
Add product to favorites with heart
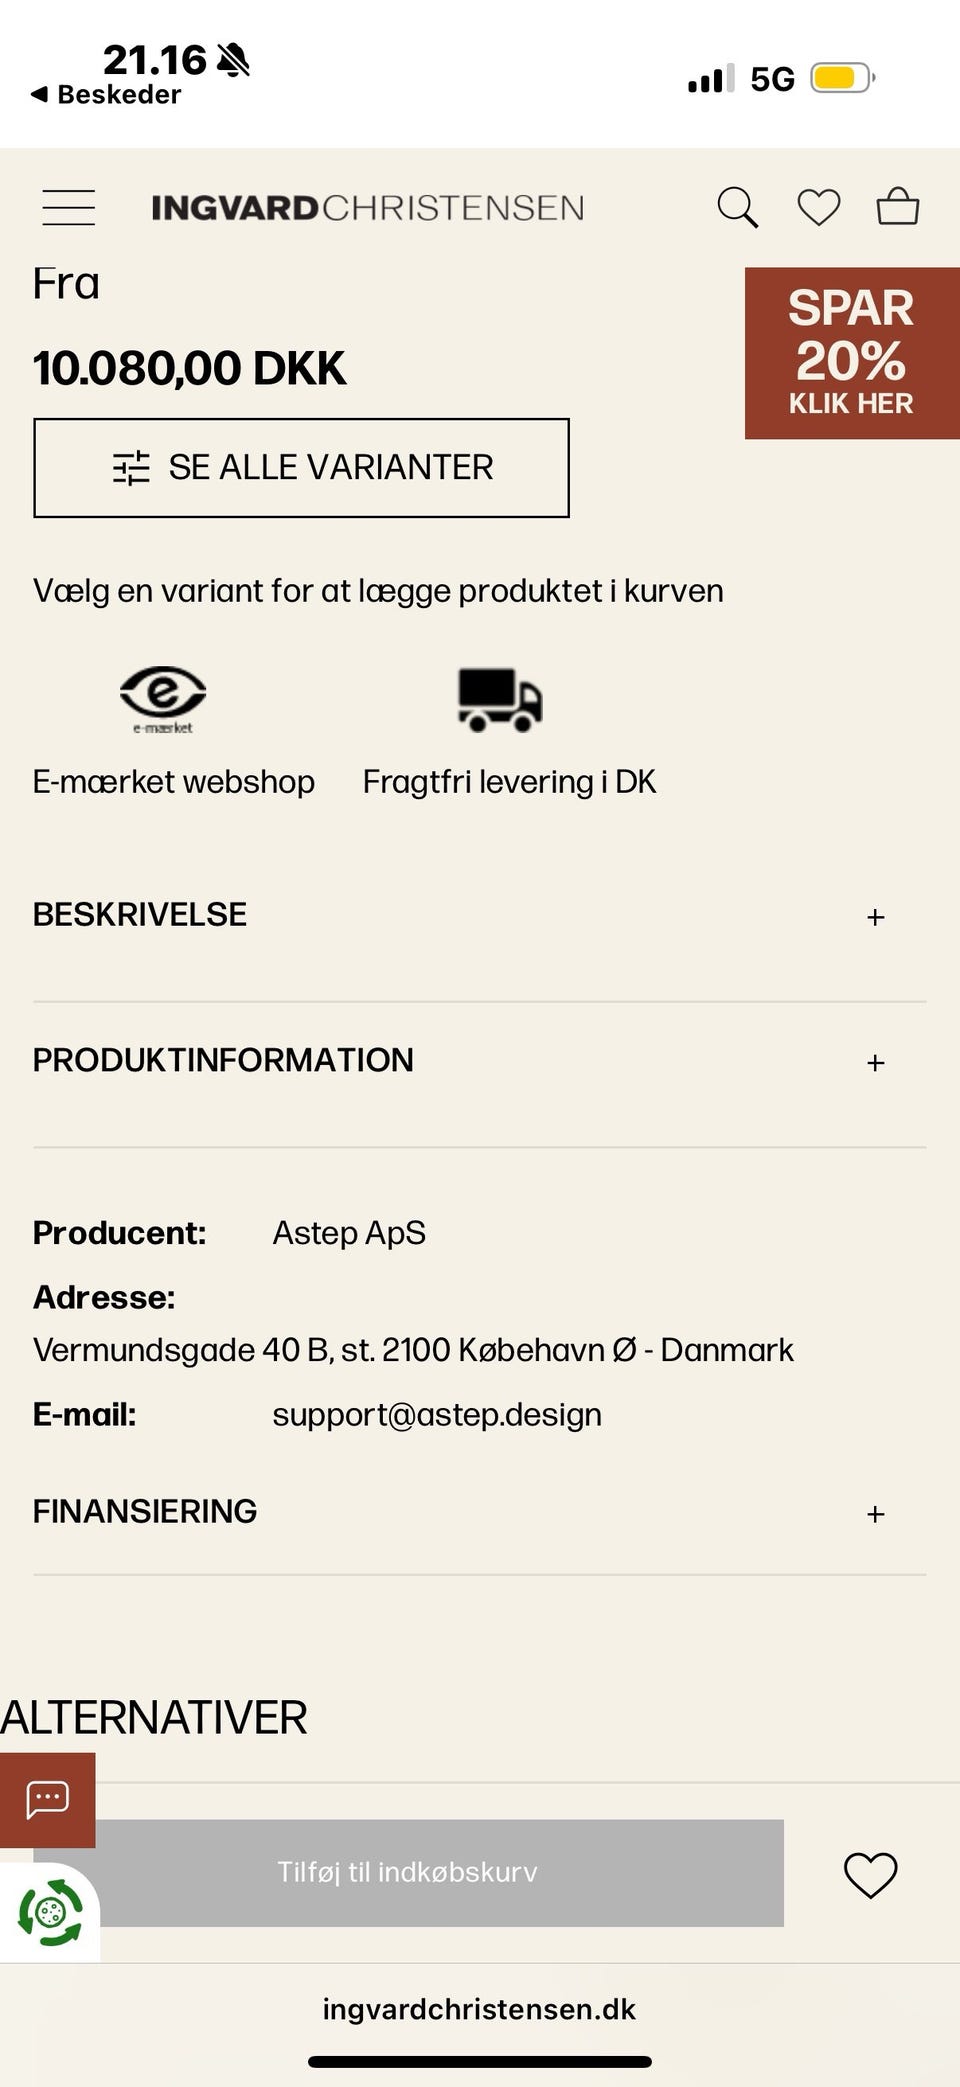coord(870,1874)
